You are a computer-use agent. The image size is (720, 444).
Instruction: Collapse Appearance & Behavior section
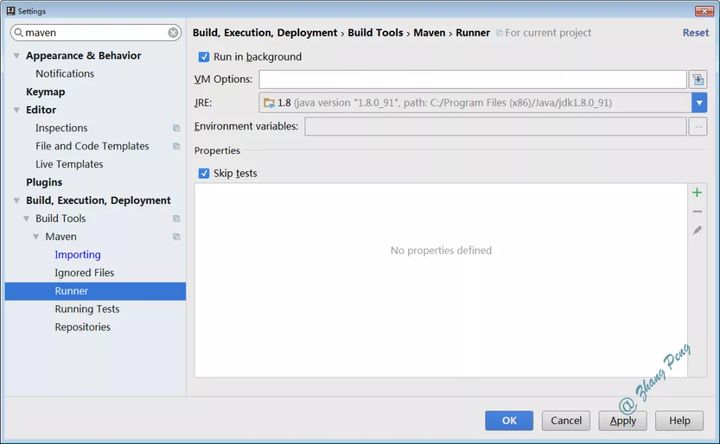[x=17, y=56]
